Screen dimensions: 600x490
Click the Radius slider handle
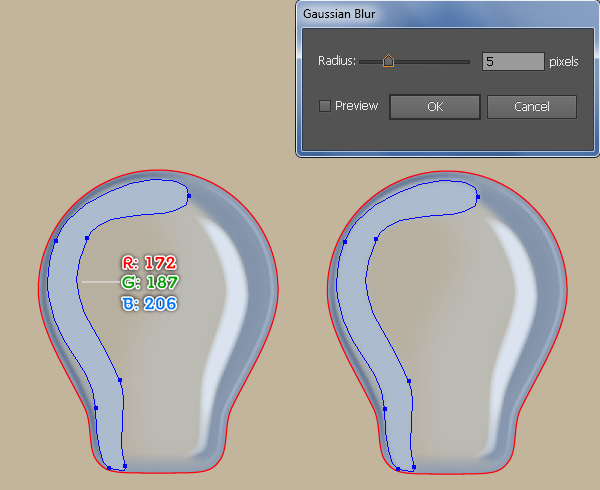pos(388,61)
